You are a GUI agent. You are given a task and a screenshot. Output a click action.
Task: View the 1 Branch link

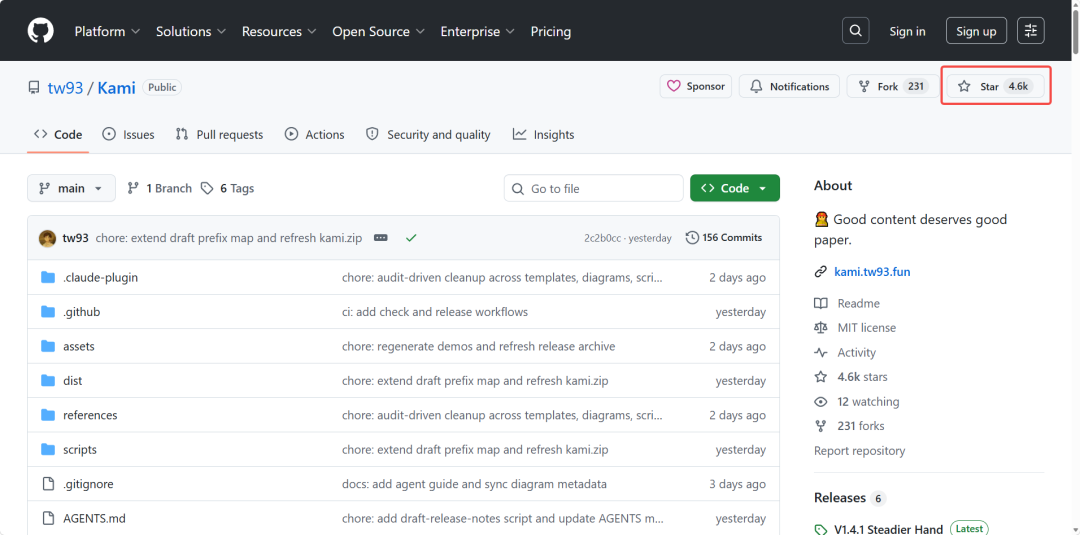click(x=159, y=188)
